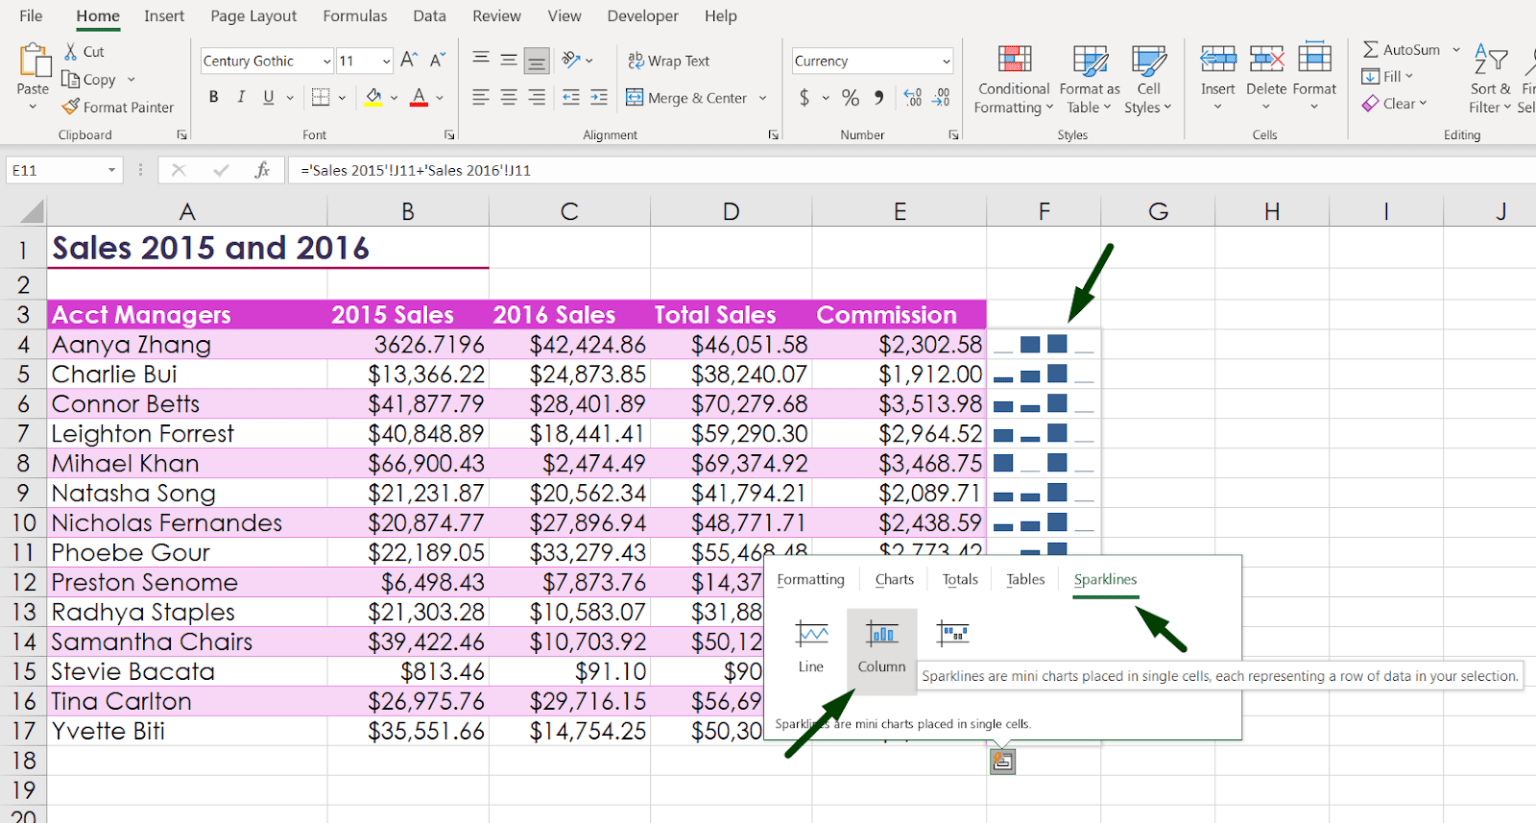Switch to the Sparklines tab in Quick Analysis
Image resolution: width=1536 pixels, height=823 pixels.
click(x=1106, y=579)
